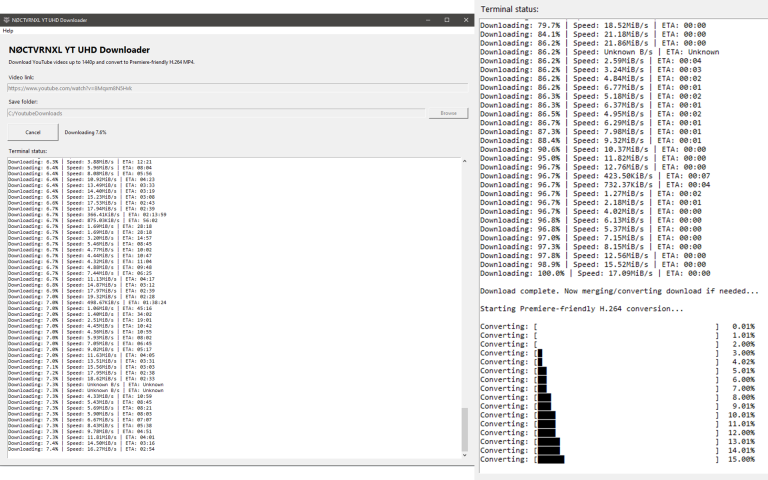Click the line with ETA 34:02
The width and height of the screenshot is (768, 480).
(80, 314)
